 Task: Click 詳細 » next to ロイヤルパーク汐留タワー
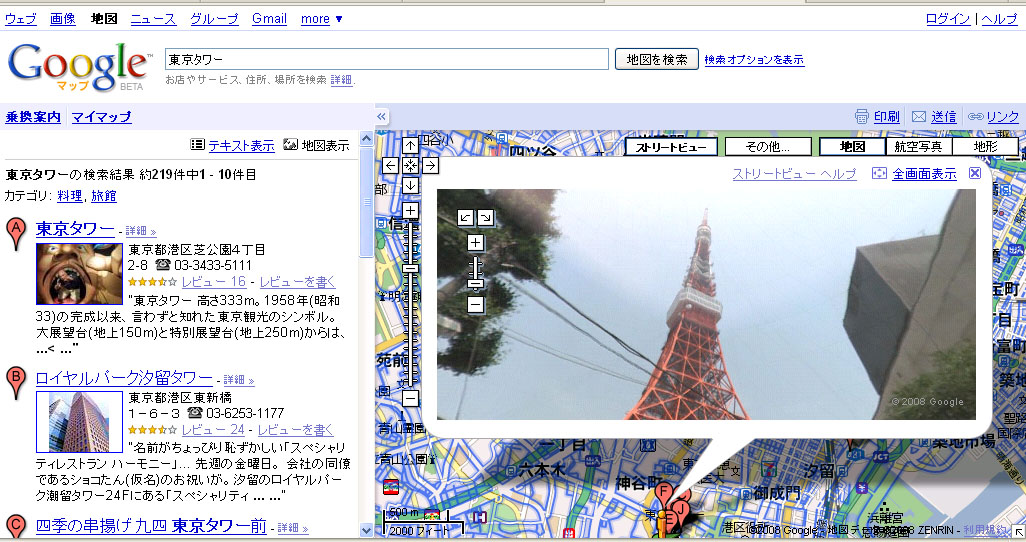tap(239, 380)
